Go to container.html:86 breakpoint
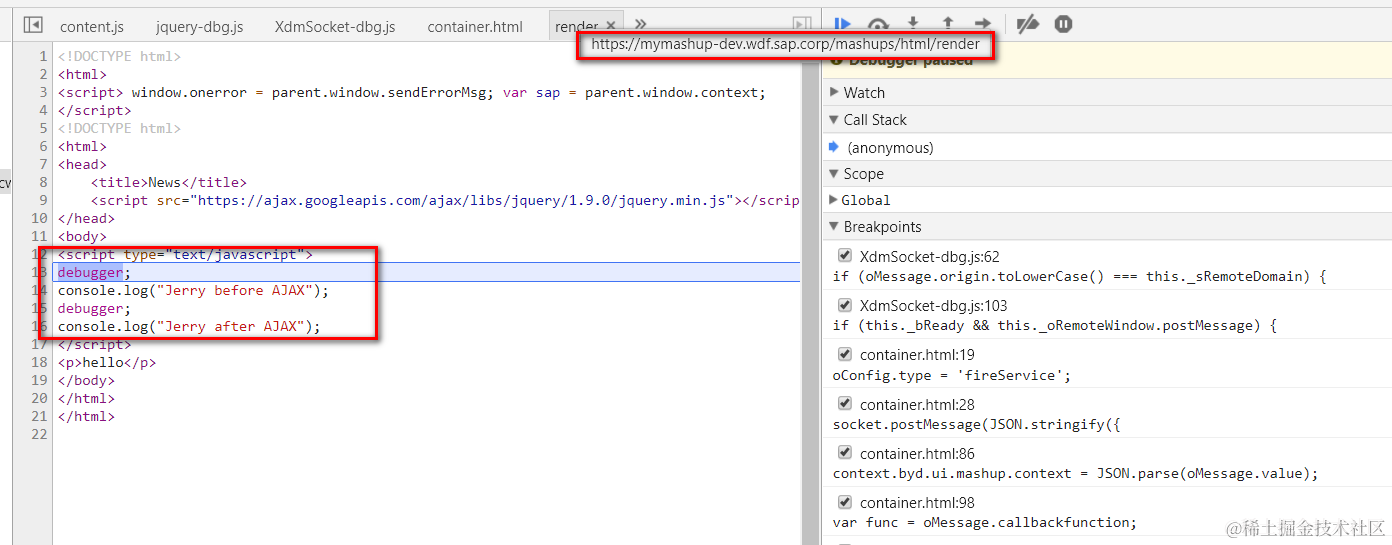This screenshot has width=1392, height=545. tap(917, 453)
